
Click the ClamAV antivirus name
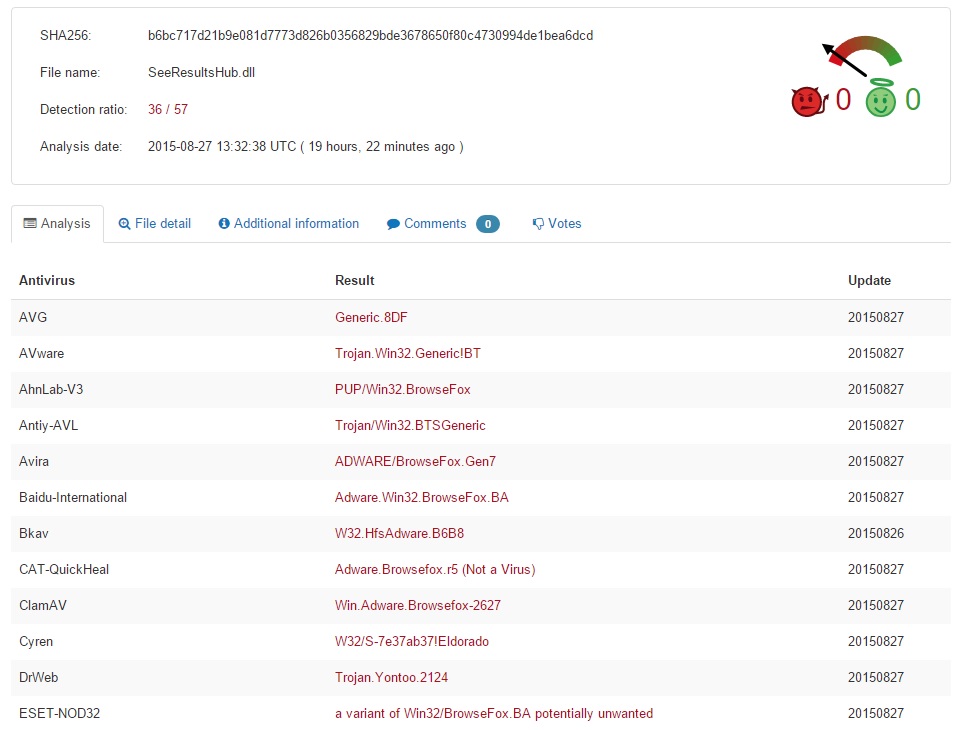click(x=43, y=606)
